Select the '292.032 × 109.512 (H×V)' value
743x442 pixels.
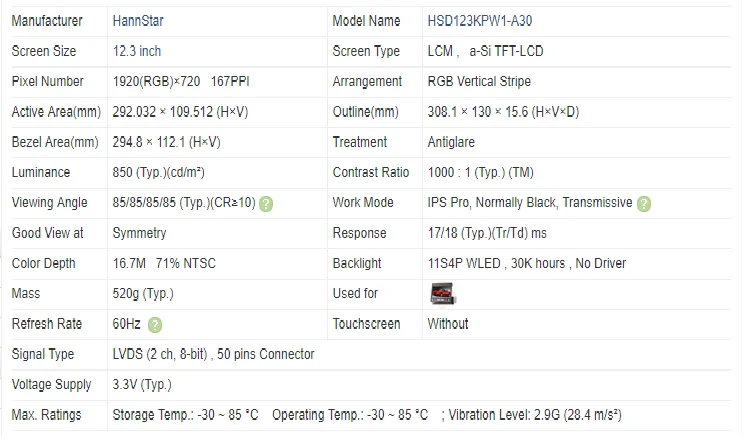[180, 112]
